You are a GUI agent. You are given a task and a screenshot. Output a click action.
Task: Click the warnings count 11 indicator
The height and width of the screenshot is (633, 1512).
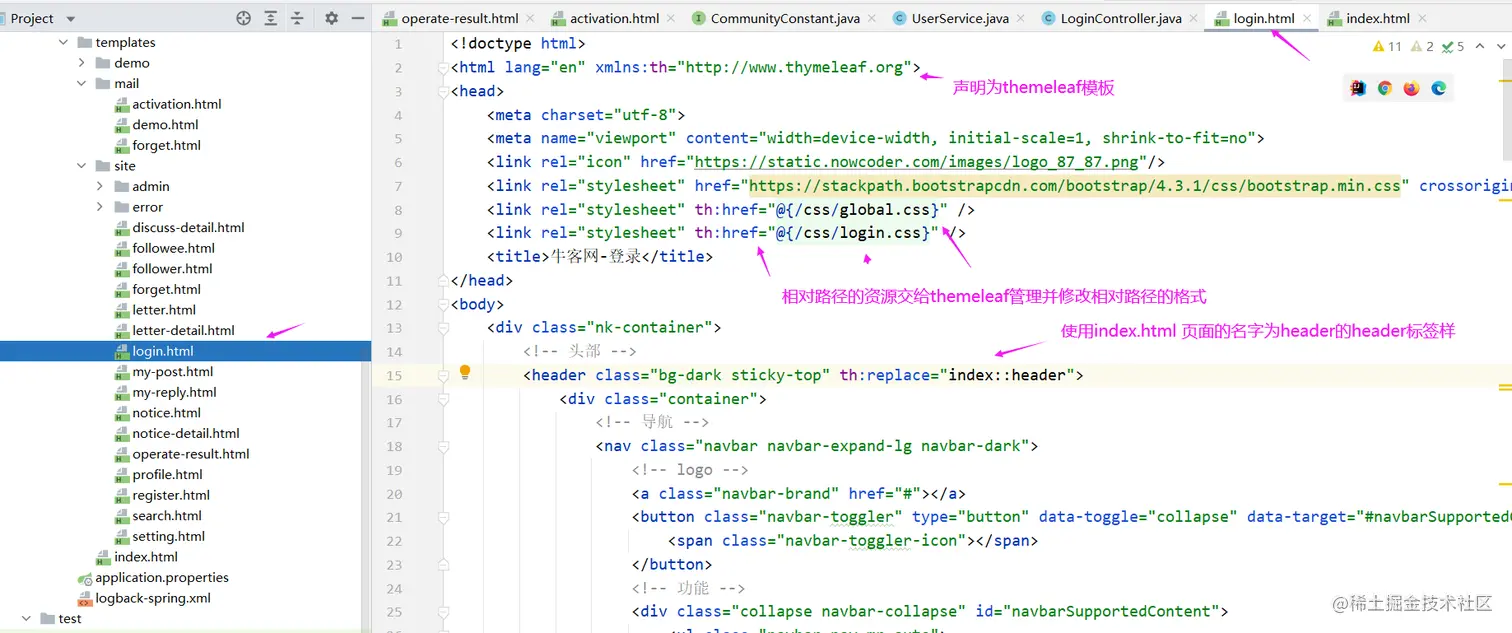point(1388,46)
